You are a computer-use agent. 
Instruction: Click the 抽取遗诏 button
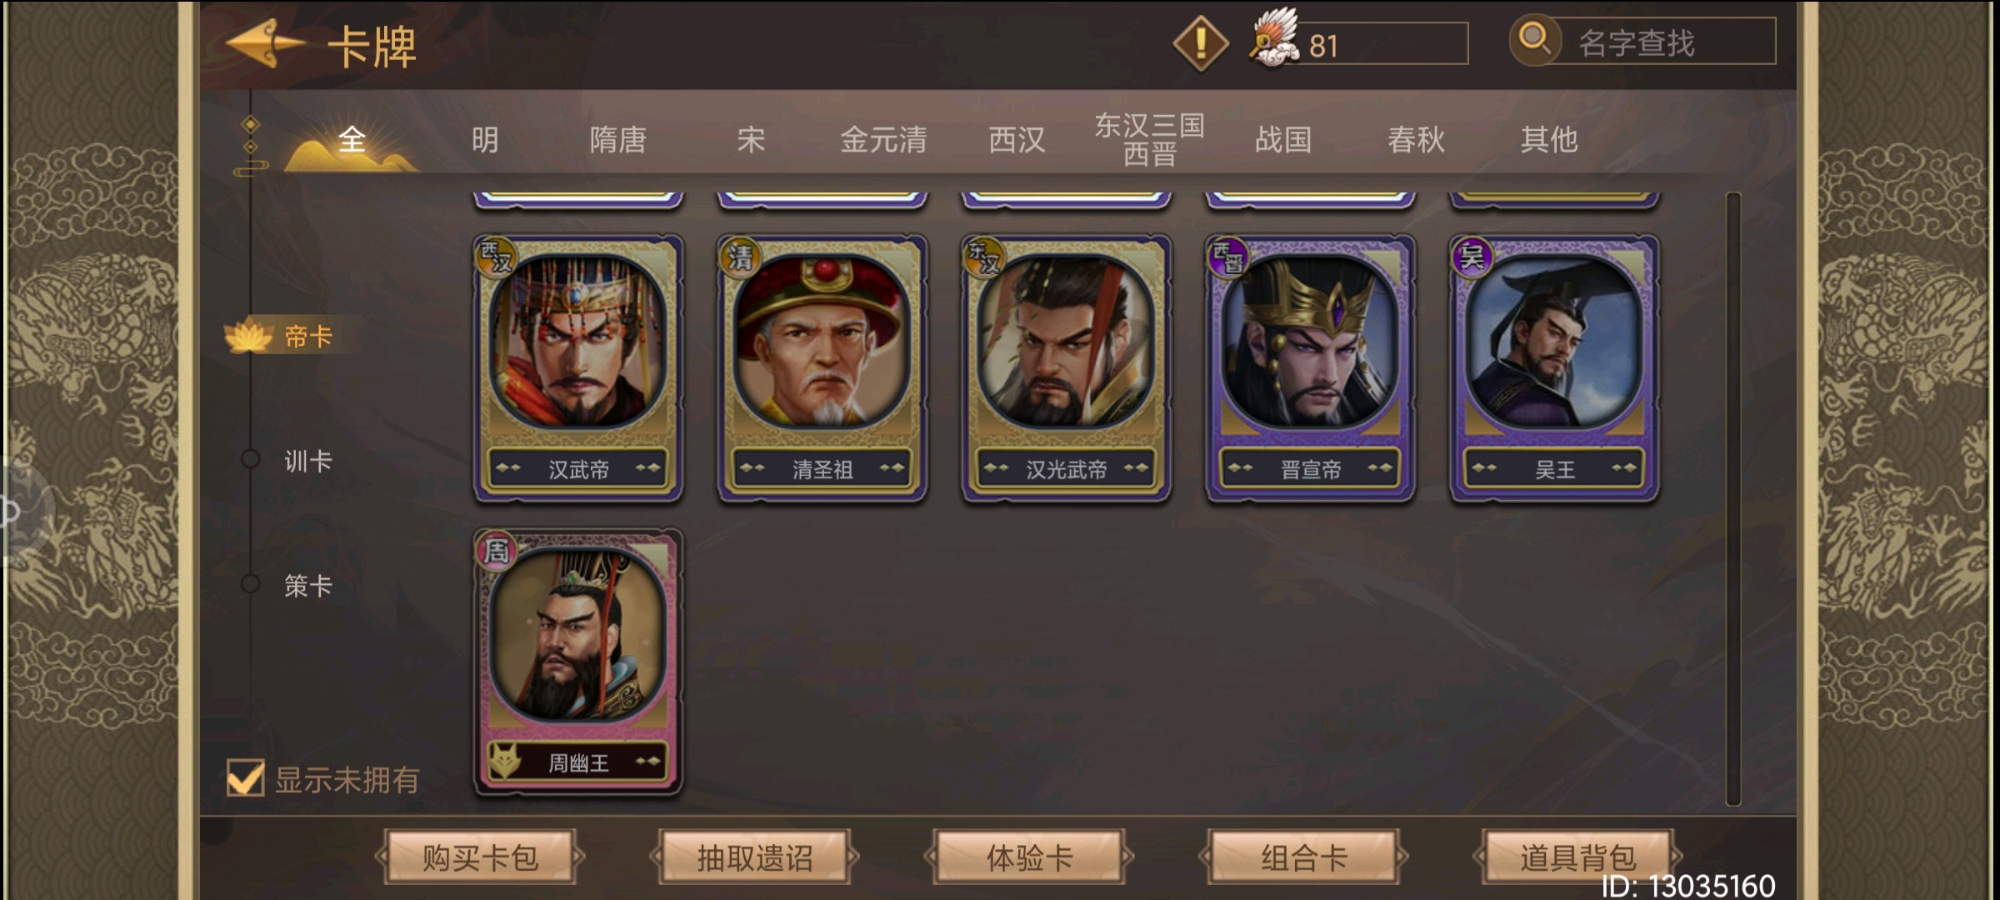pyautogui.click(x=755, y=857)
